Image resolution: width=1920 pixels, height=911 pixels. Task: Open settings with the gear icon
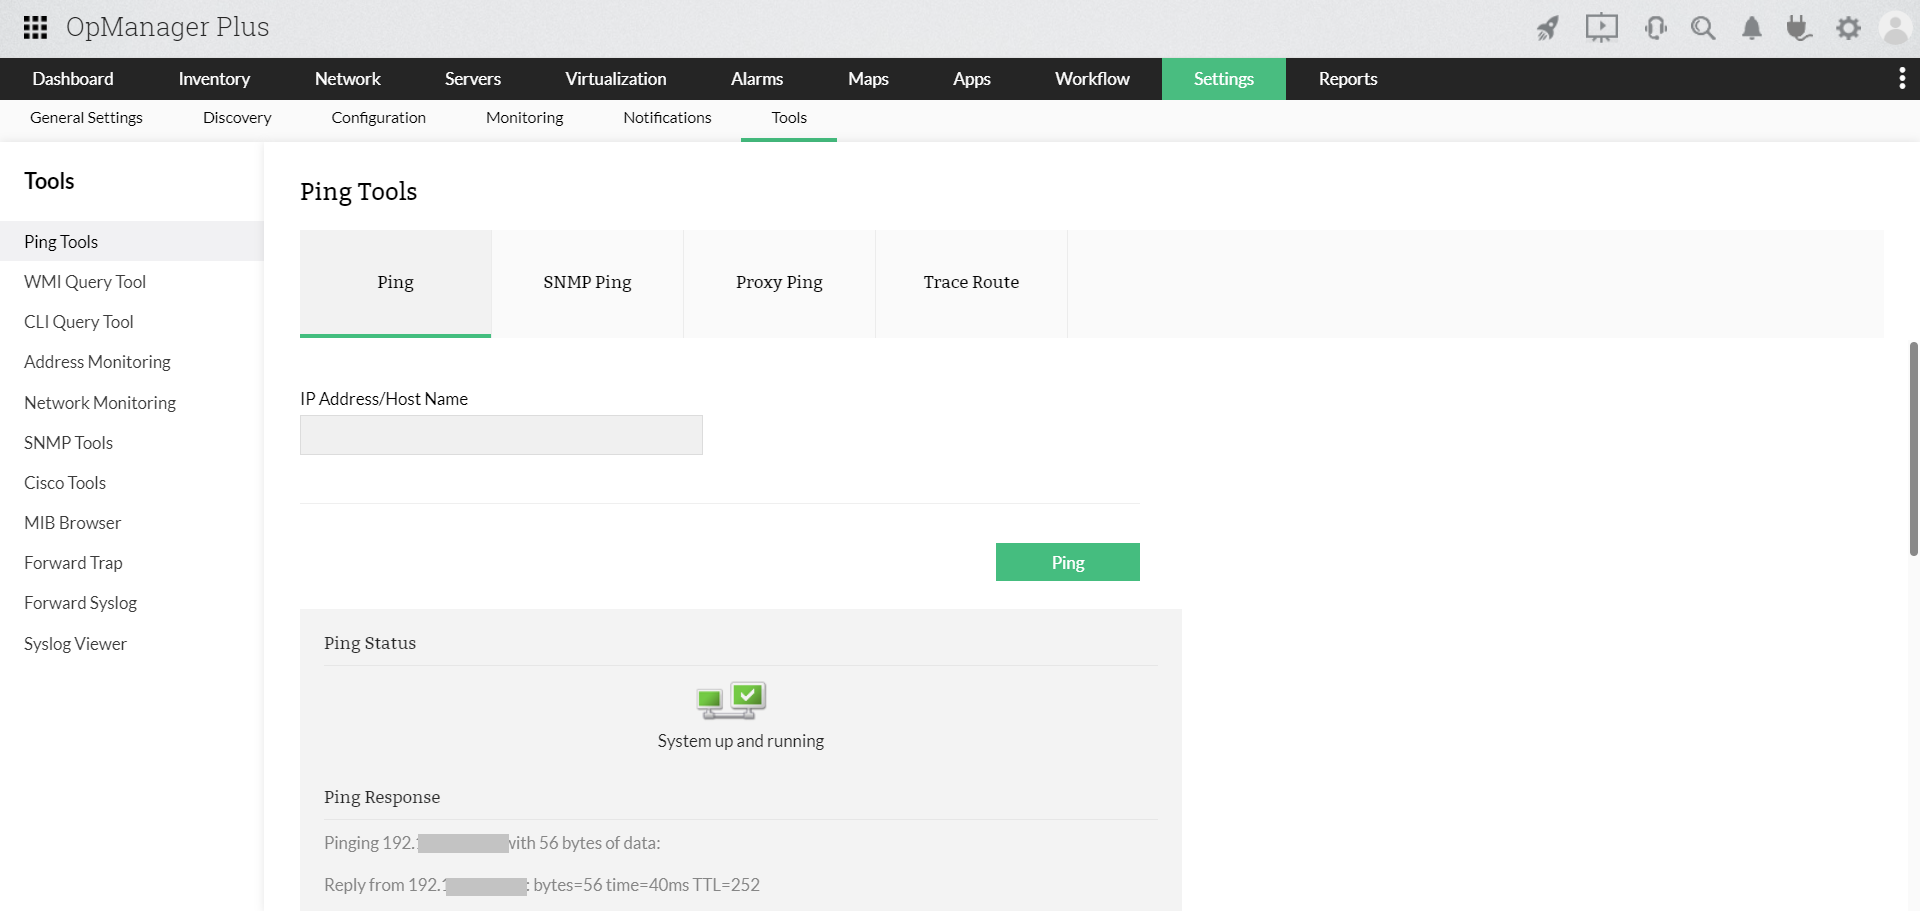[x=1848, y=28]
